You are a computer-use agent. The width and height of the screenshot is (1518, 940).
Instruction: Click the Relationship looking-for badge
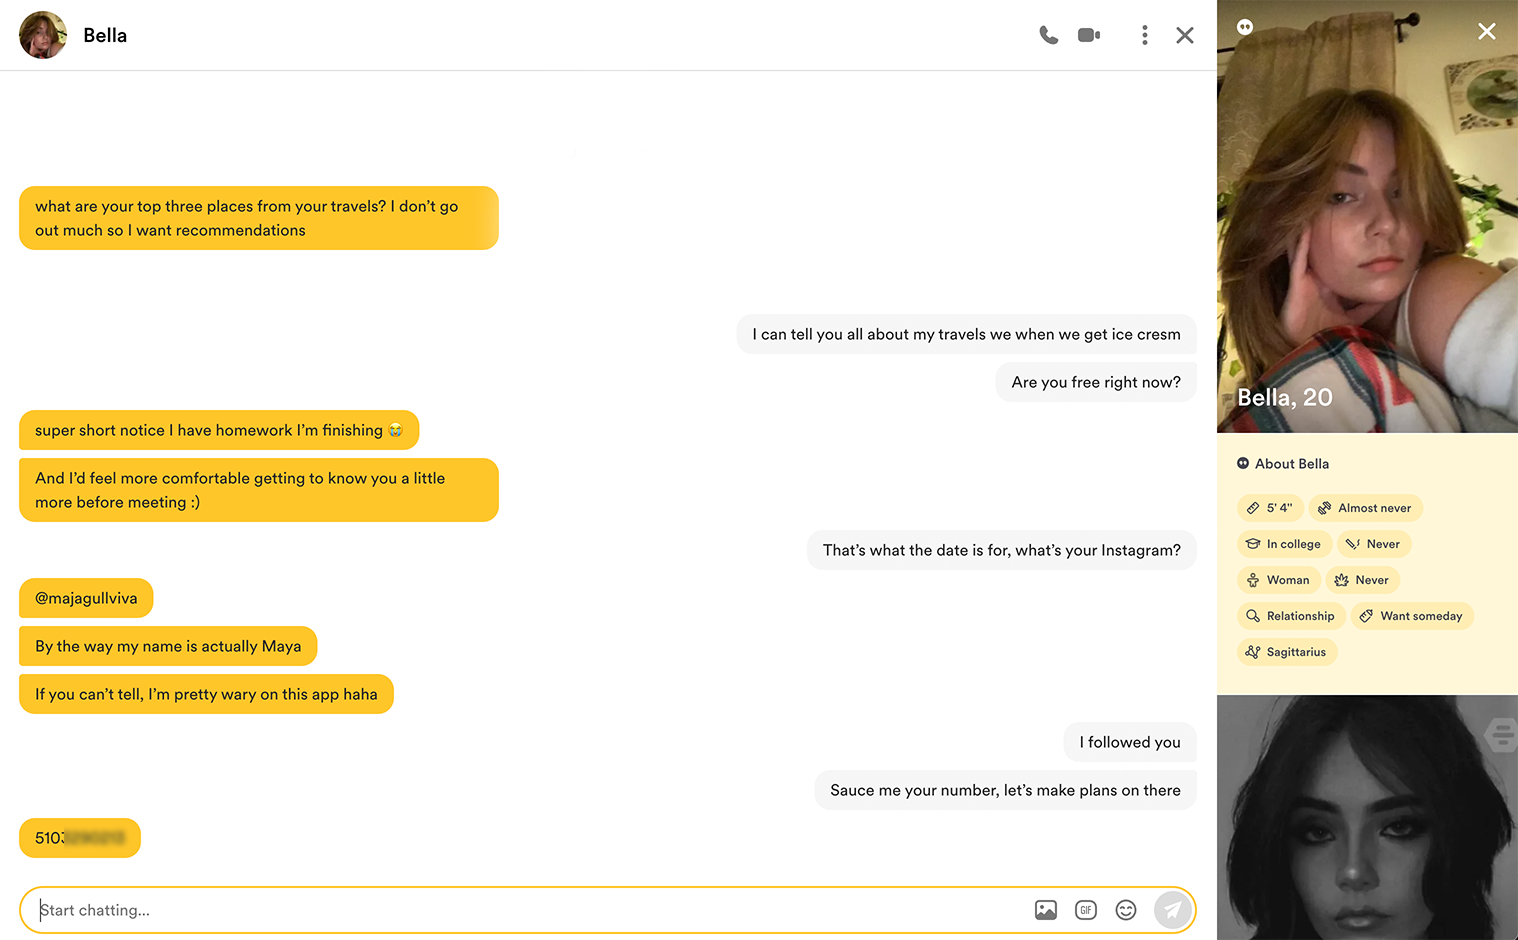click(x=1291, y=616)
